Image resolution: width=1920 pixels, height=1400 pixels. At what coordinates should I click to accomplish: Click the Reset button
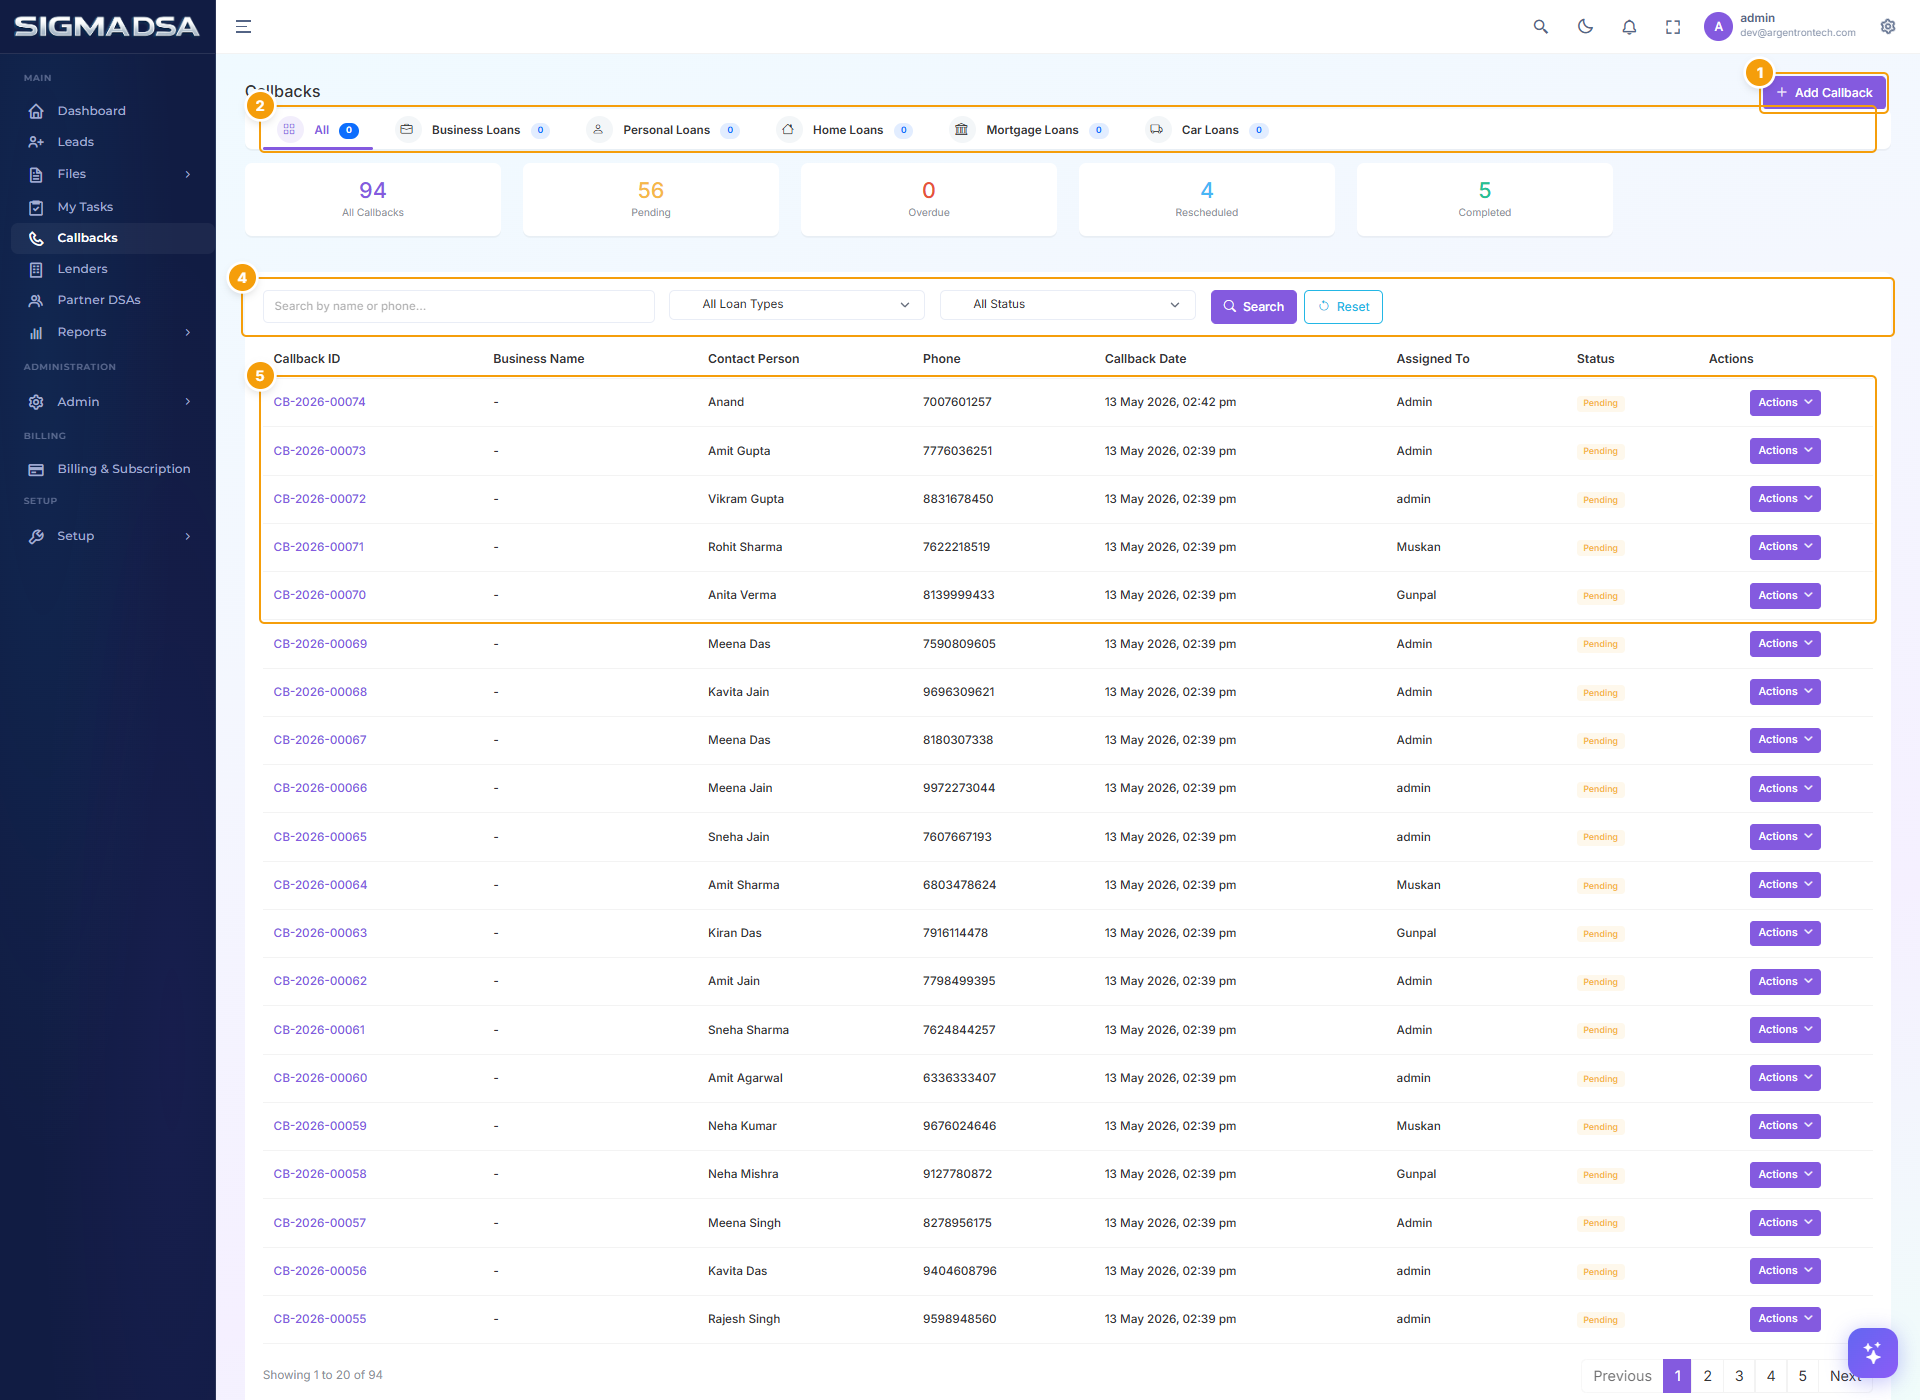(1343, 307)
